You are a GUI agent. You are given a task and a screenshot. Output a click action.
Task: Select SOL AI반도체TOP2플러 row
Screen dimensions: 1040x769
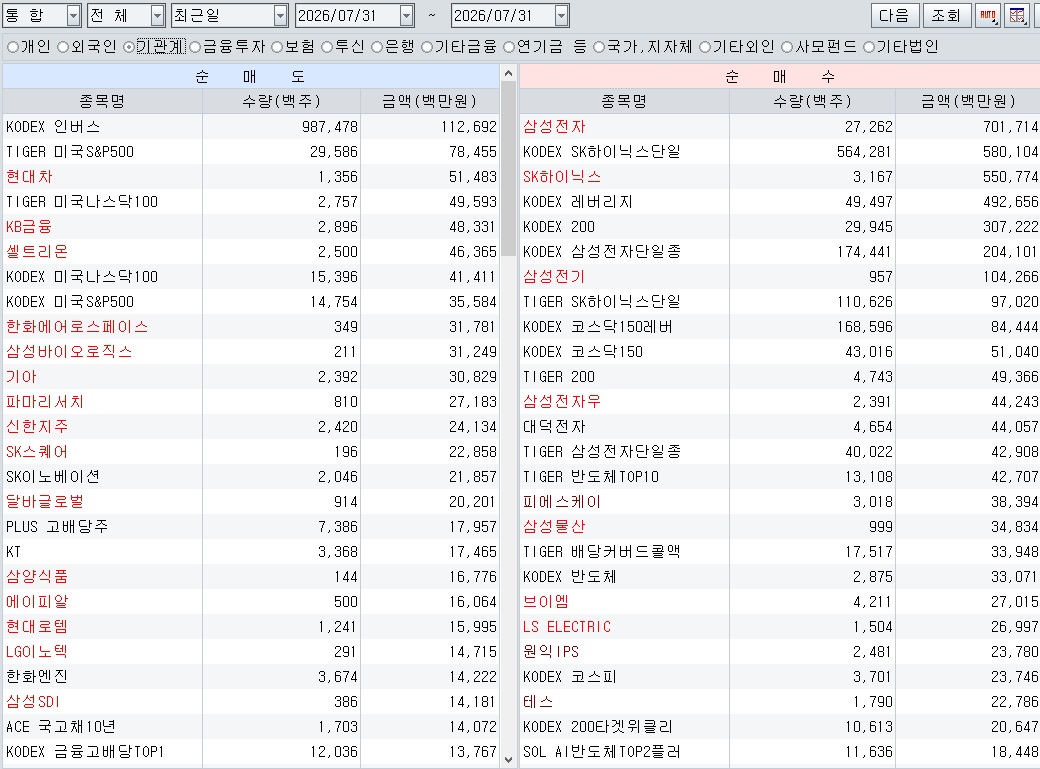pos(780,752)
